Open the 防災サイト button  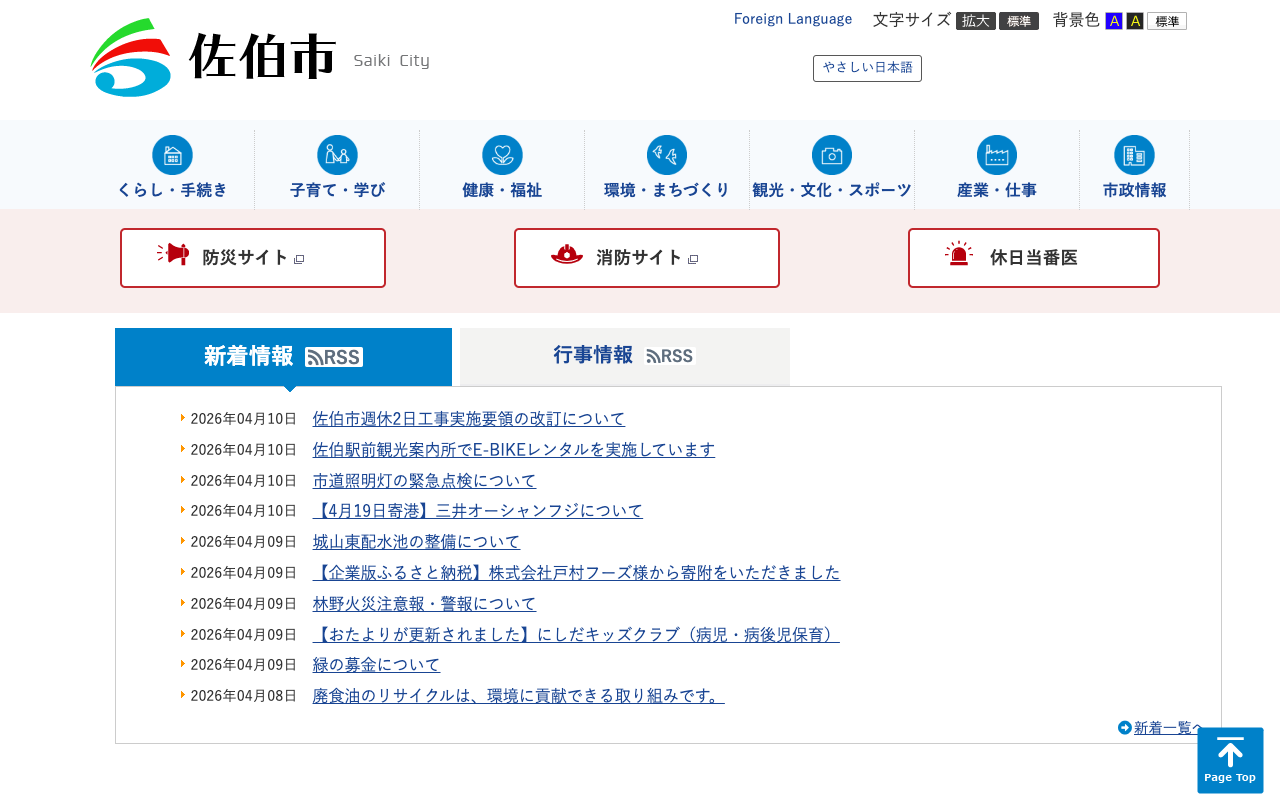coord(253,258)
